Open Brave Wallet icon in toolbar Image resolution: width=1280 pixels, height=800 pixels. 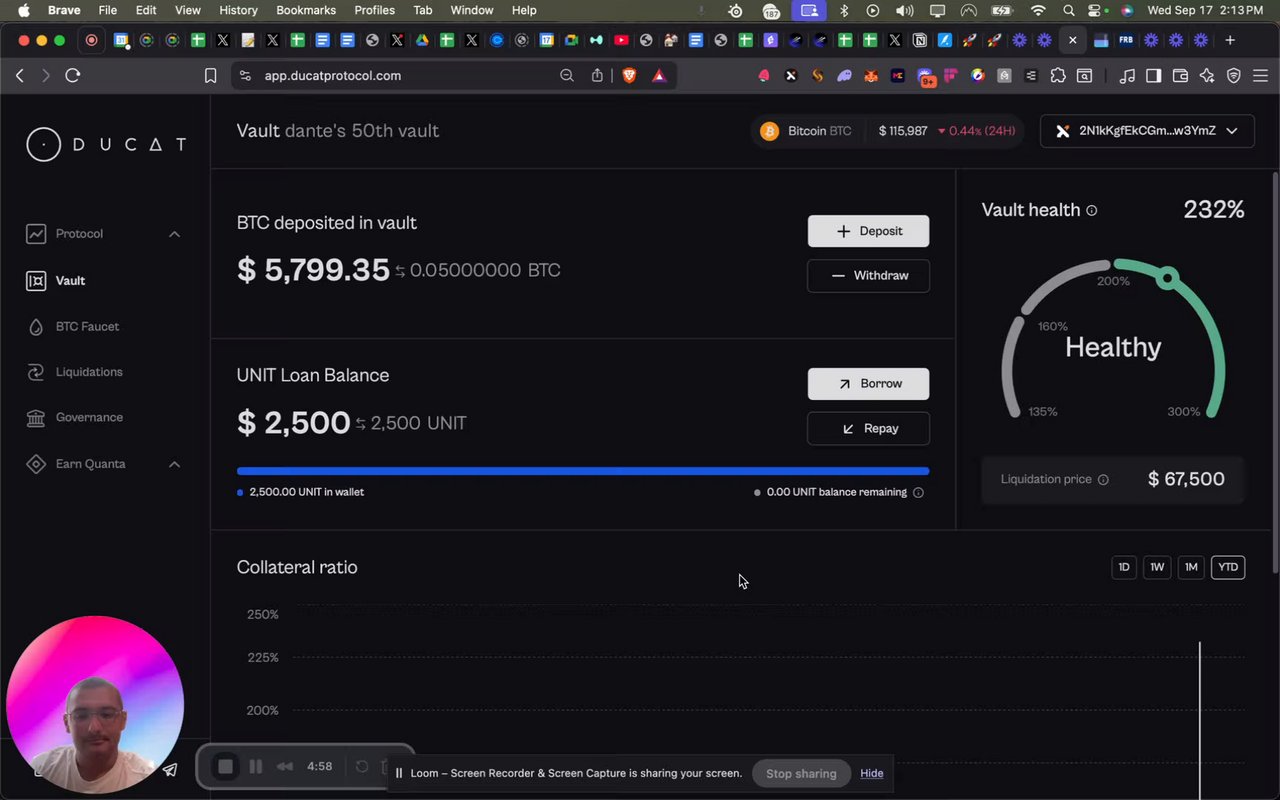click(x=1180, y=75)
